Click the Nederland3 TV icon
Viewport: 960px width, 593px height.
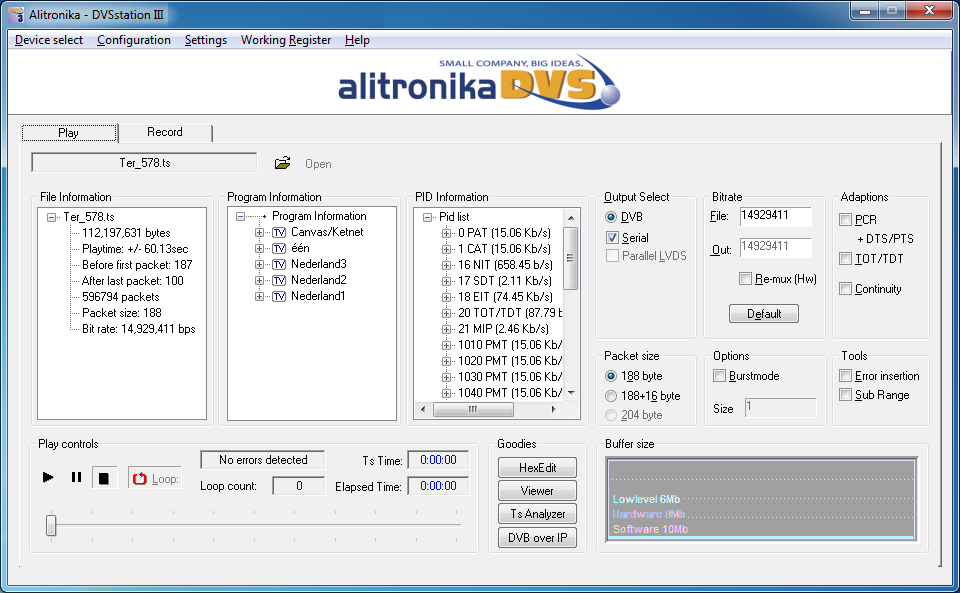(x=279, y=264)
